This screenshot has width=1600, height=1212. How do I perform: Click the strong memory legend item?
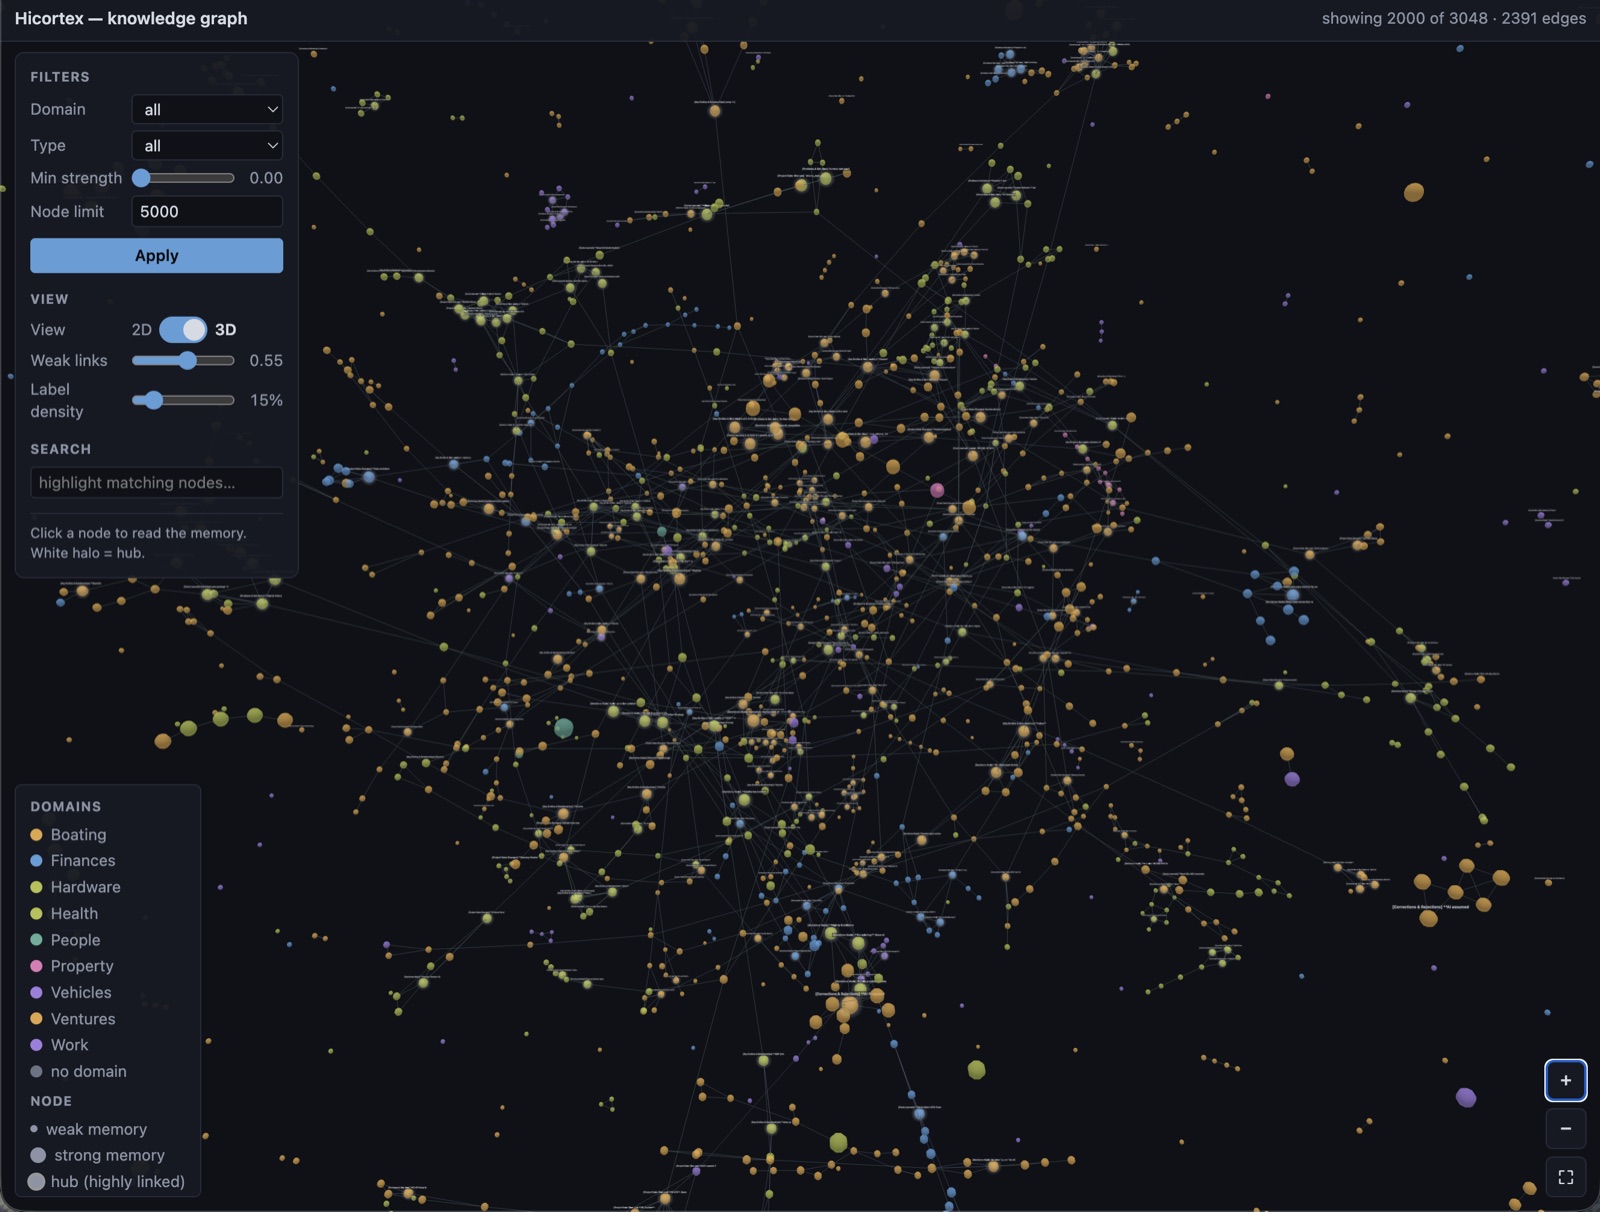coord(97,1155)
